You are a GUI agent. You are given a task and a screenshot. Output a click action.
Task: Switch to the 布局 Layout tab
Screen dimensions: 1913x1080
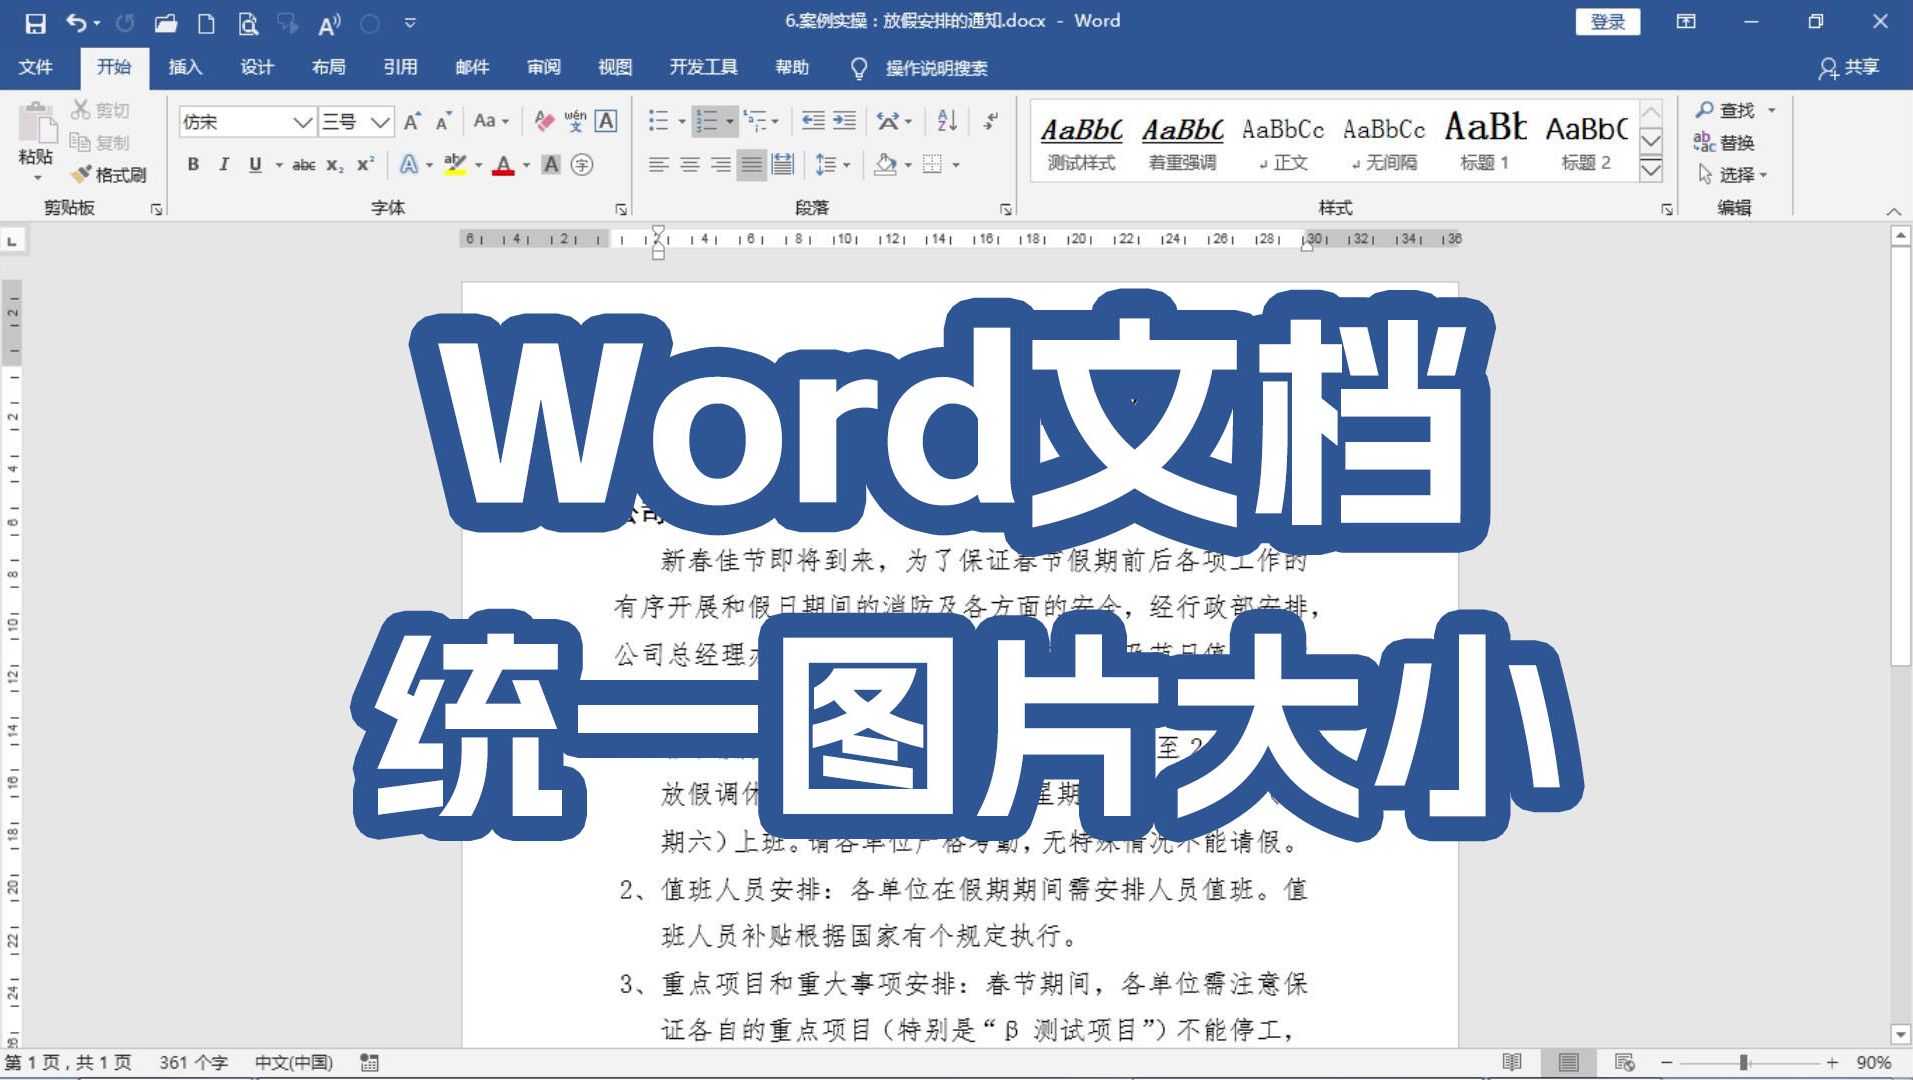coord(329,67)
